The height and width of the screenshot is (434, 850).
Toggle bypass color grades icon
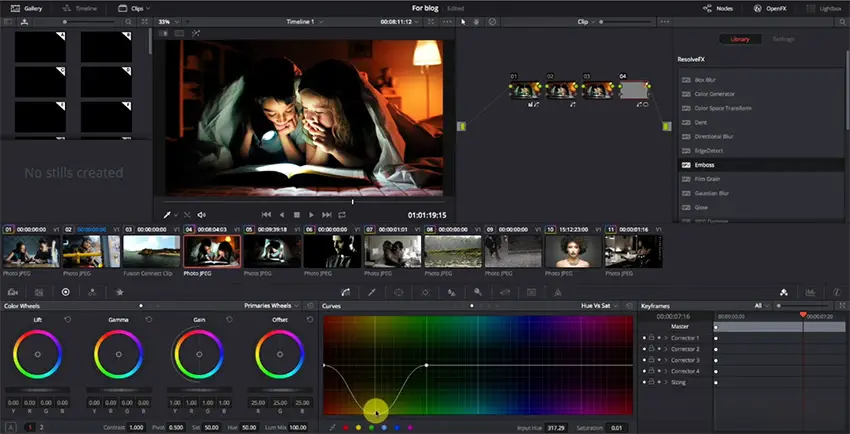pyautogui.click(x=492, y=22)
